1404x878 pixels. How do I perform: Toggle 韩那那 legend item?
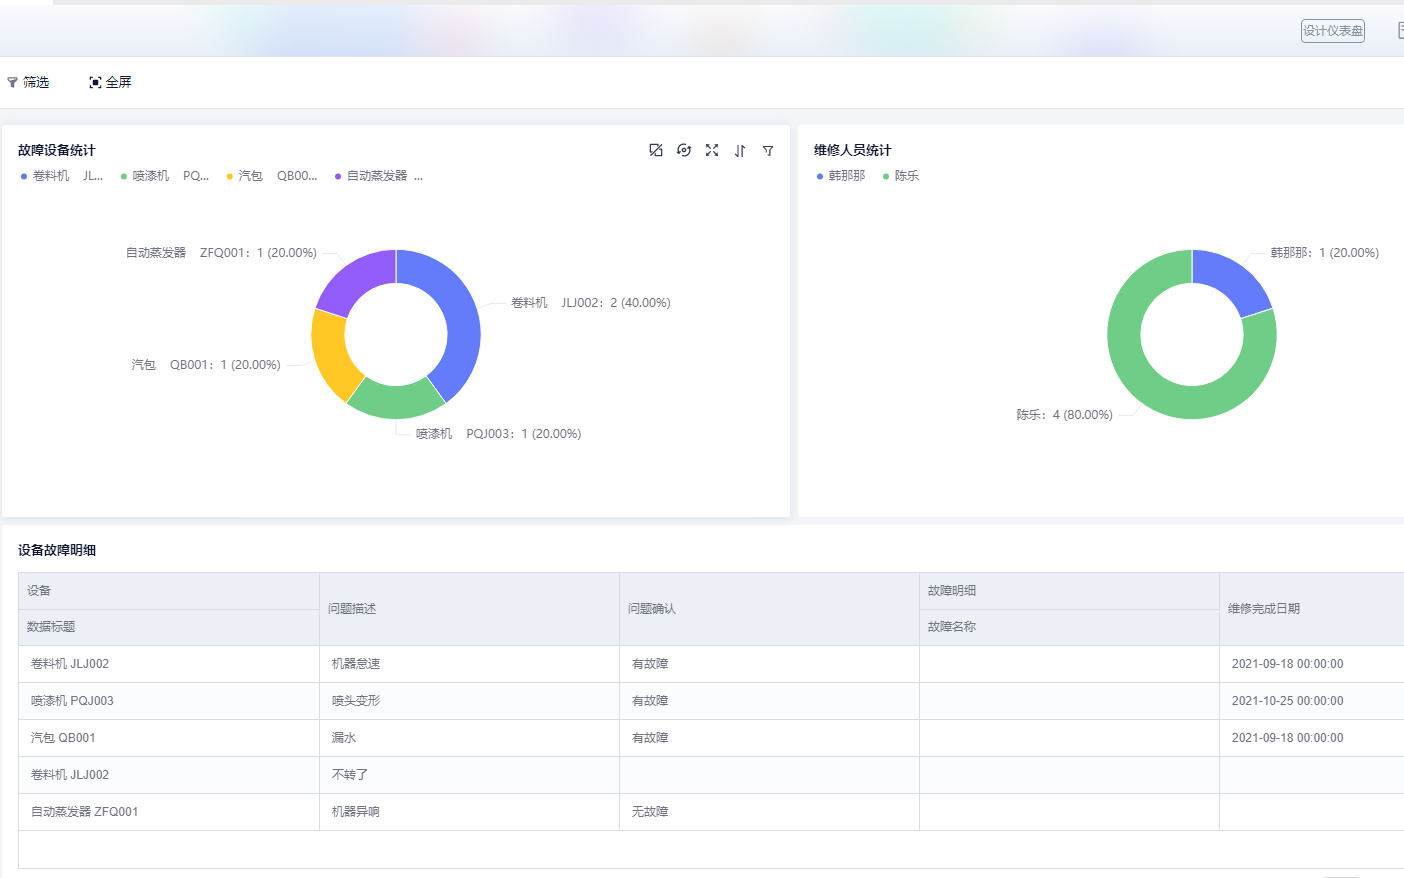(841, 176)
